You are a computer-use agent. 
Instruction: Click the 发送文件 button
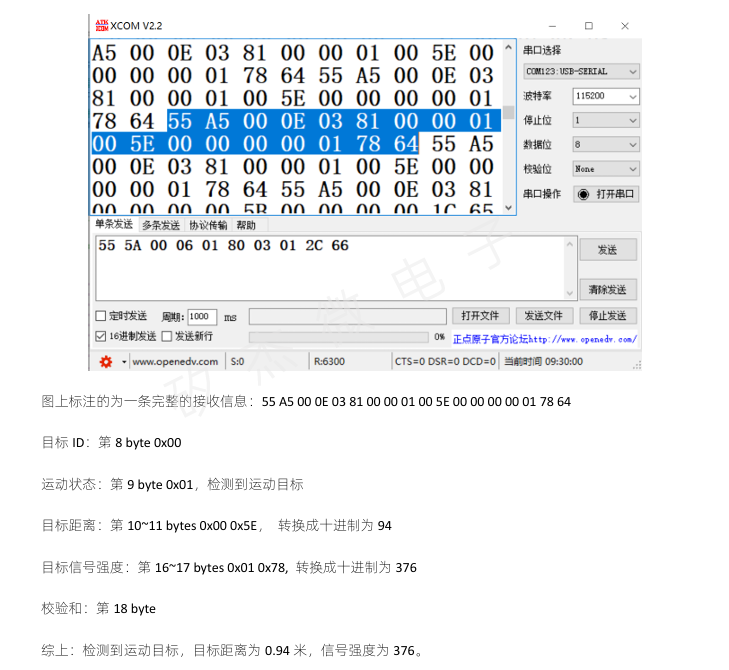[x=544, y=316]
